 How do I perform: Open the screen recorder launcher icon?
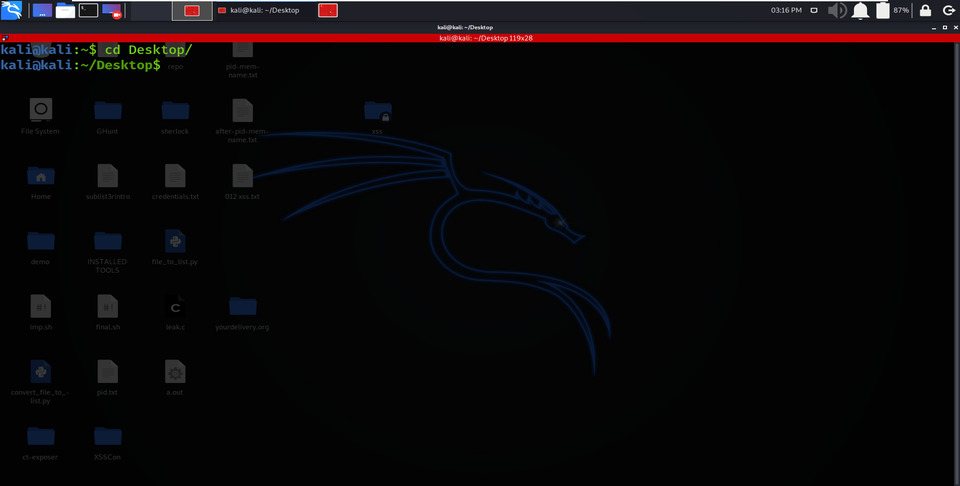pyautogui.click(x=111, y=10)
